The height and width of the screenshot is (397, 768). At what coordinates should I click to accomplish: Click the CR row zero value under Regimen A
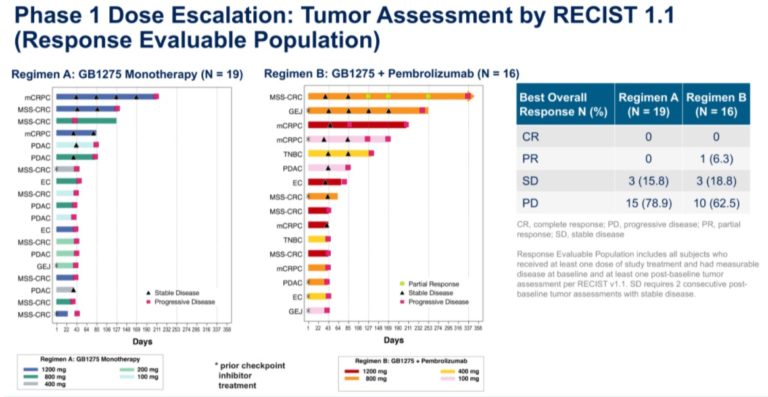pyautogui.click(x=648, y=137)
